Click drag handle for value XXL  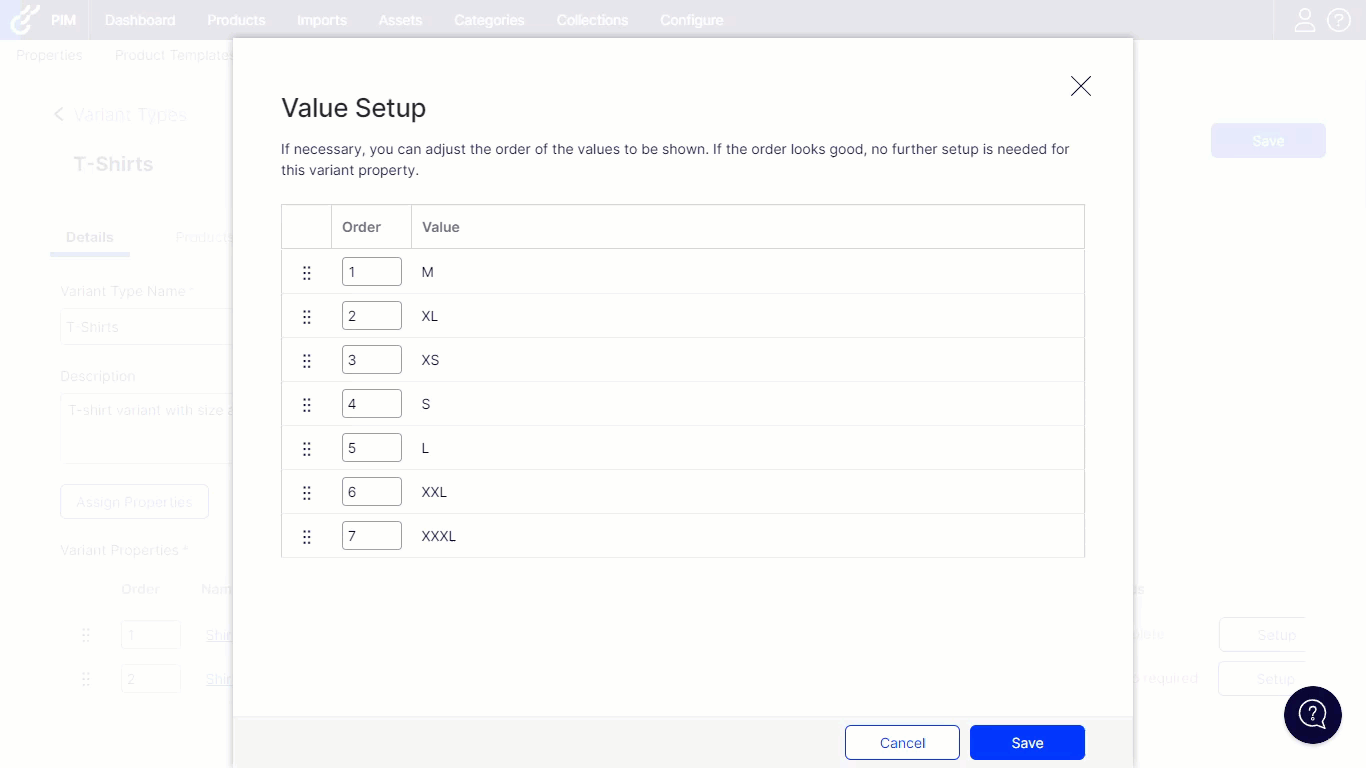tap(307, 492)
